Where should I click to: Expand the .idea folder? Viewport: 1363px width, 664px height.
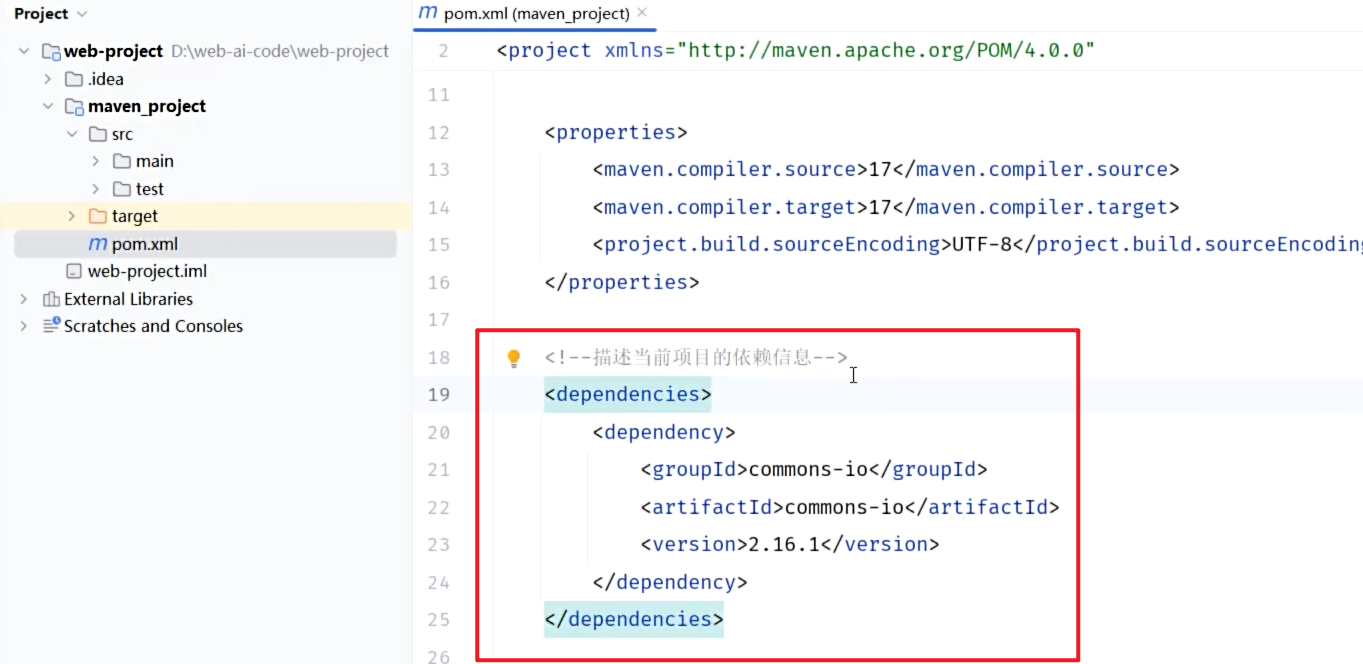(48, 79)
